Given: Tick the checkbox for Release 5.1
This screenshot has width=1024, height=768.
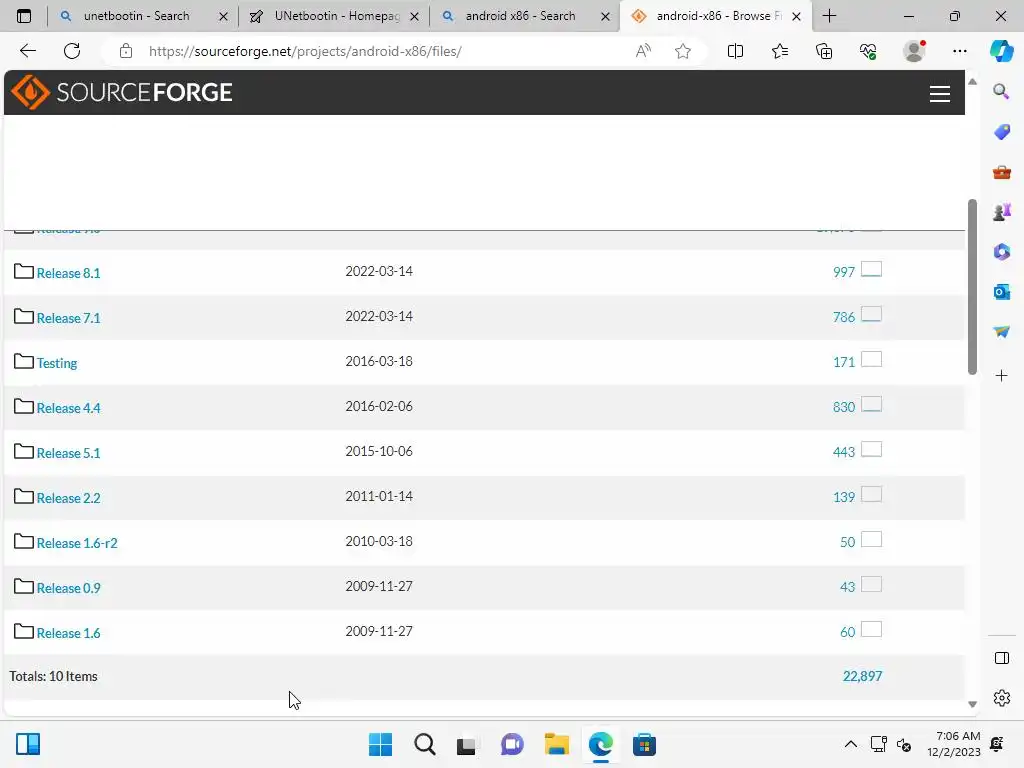Looking at the screenshot, I should 871,449.
